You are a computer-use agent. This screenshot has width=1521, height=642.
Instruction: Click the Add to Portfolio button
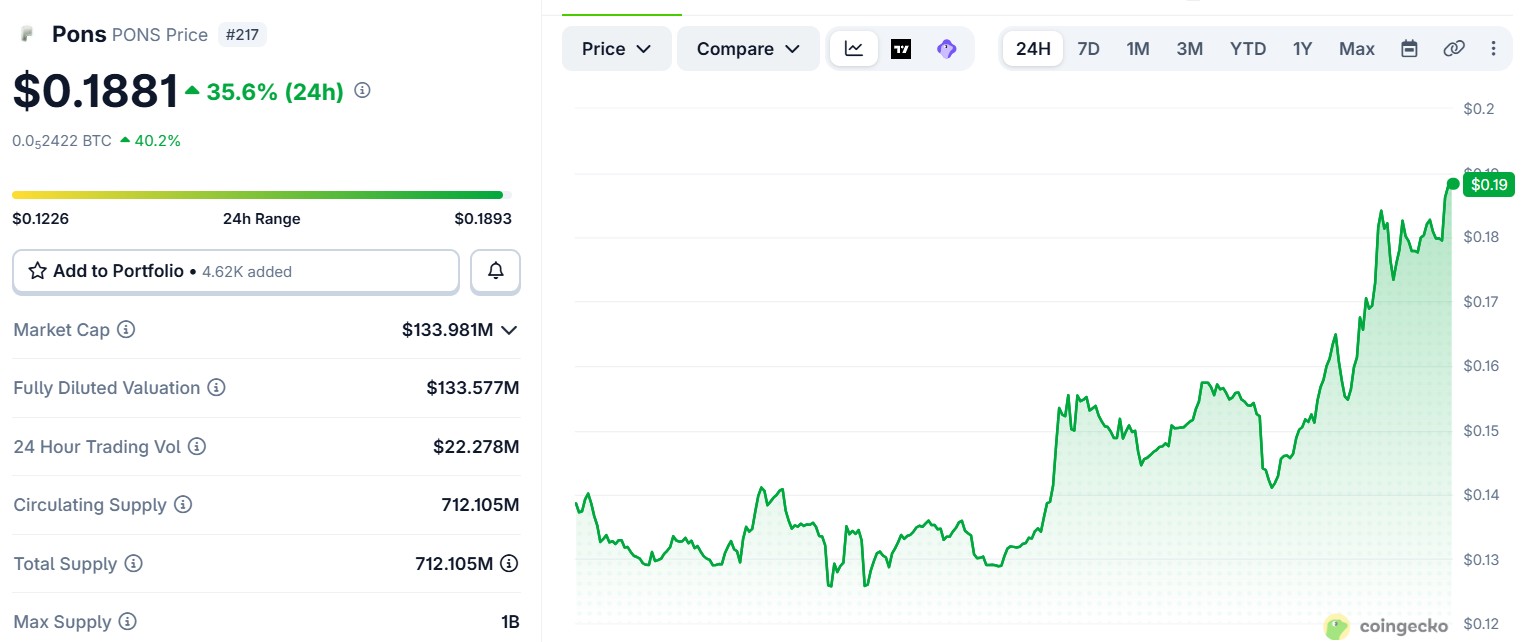click(x=236, y=271)
